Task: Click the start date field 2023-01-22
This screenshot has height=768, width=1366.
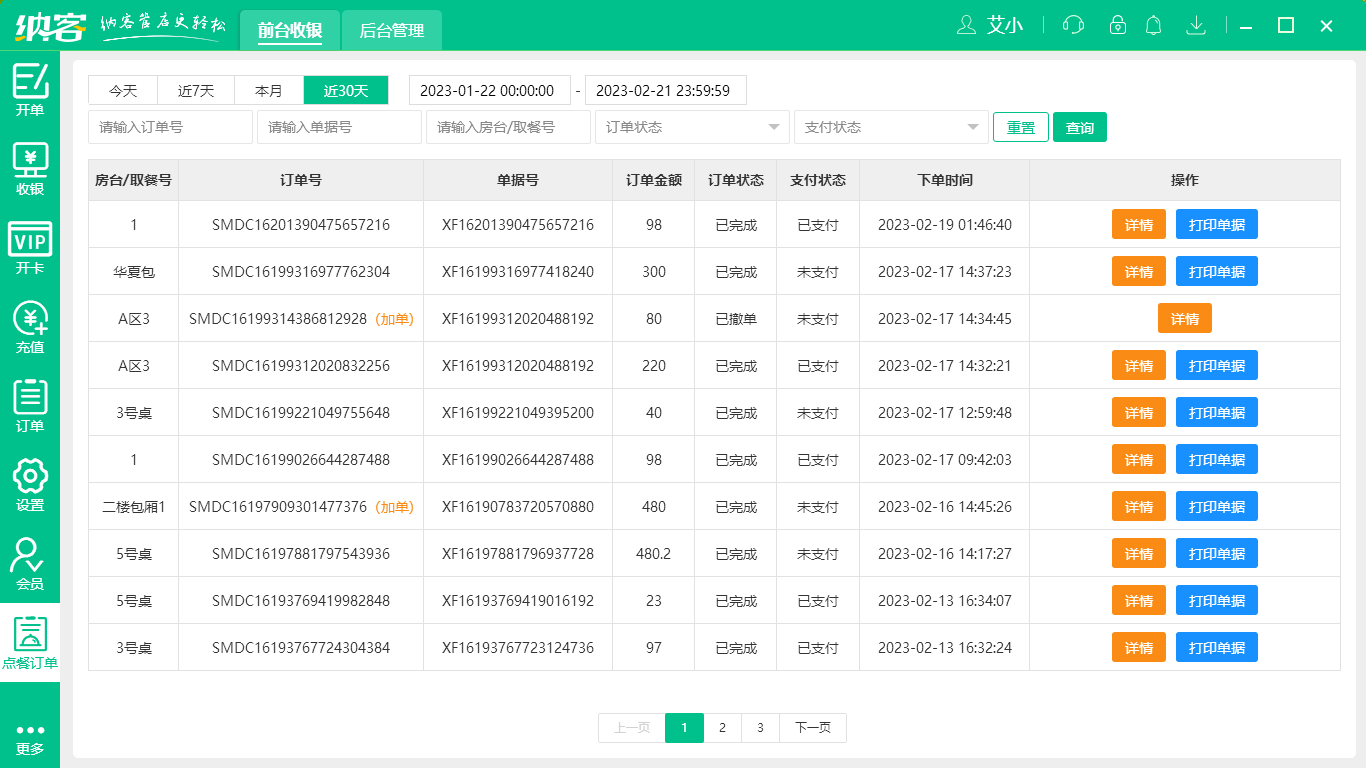Action: (490, 90)
